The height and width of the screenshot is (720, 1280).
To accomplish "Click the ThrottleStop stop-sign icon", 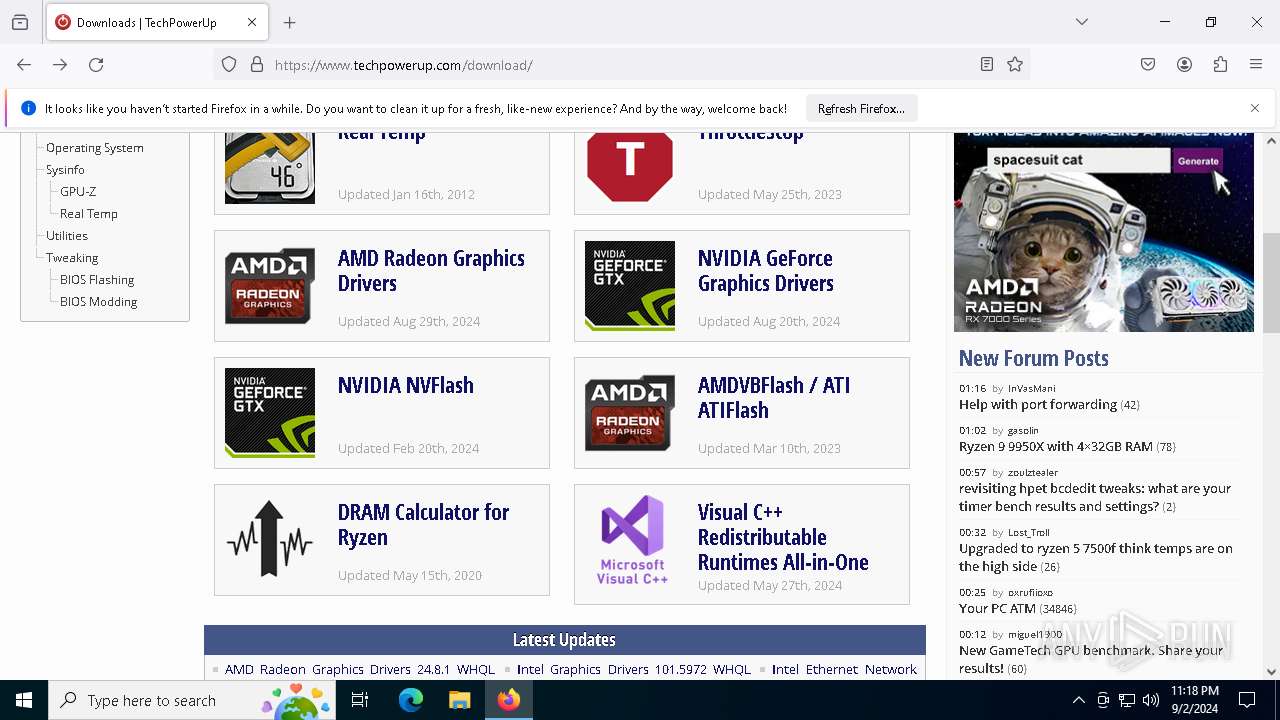I will [x=630, y=168].
